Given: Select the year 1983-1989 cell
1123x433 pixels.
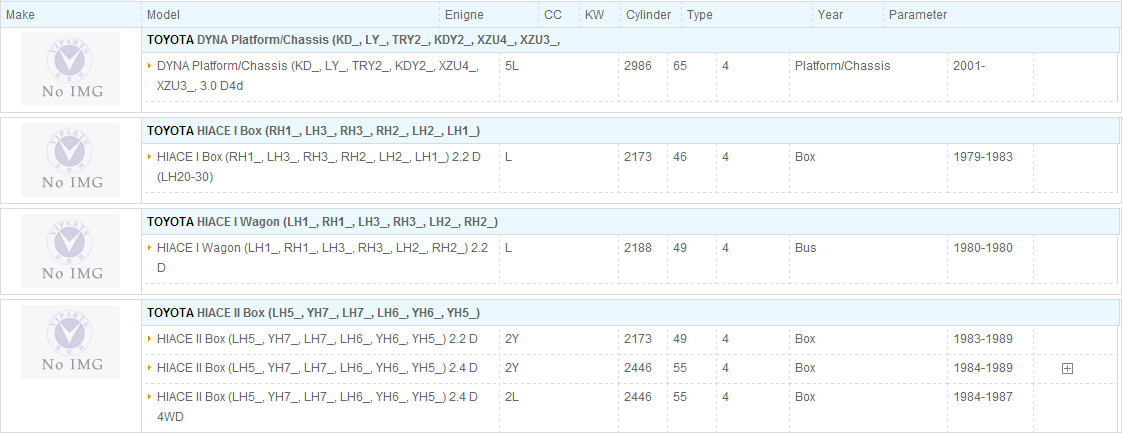Looking at the screenshot, I should pos(983,339).
